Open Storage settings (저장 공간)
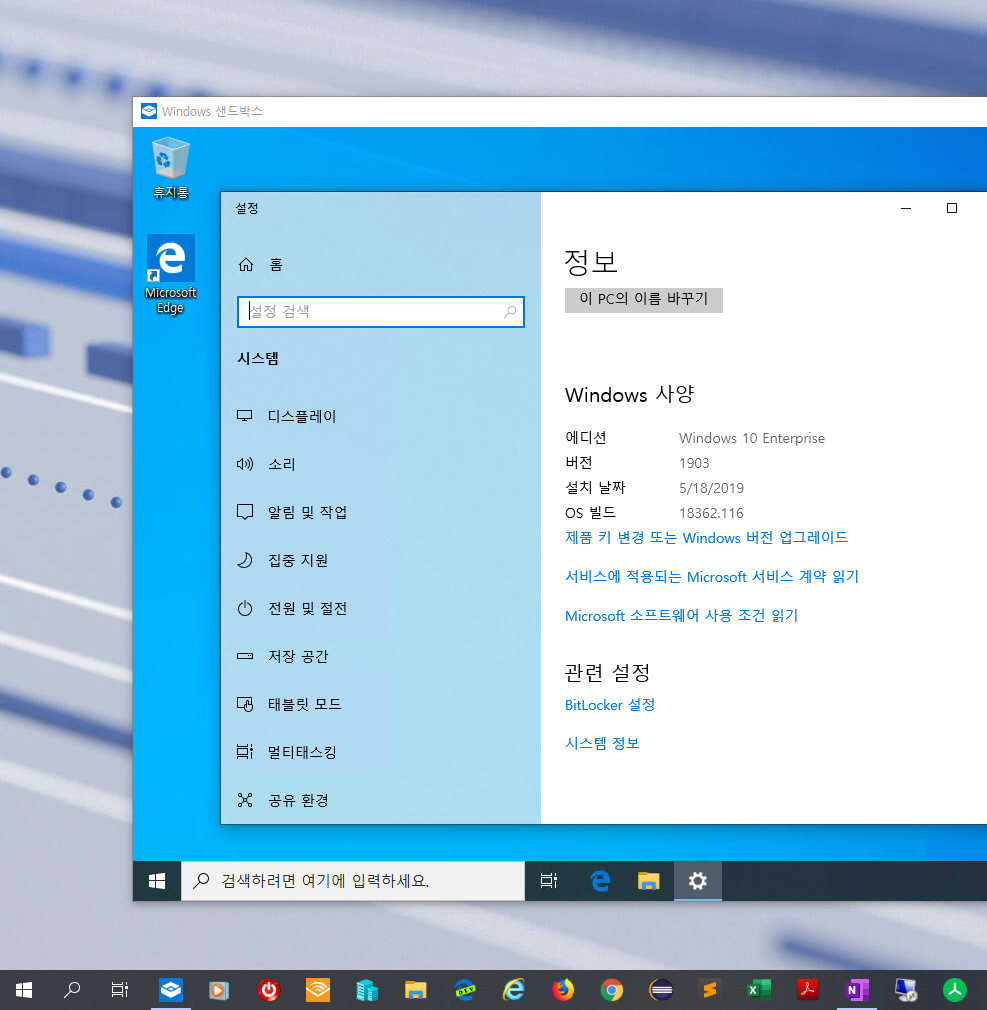This screenshot has height=1010, width=987. coord(282,656)
